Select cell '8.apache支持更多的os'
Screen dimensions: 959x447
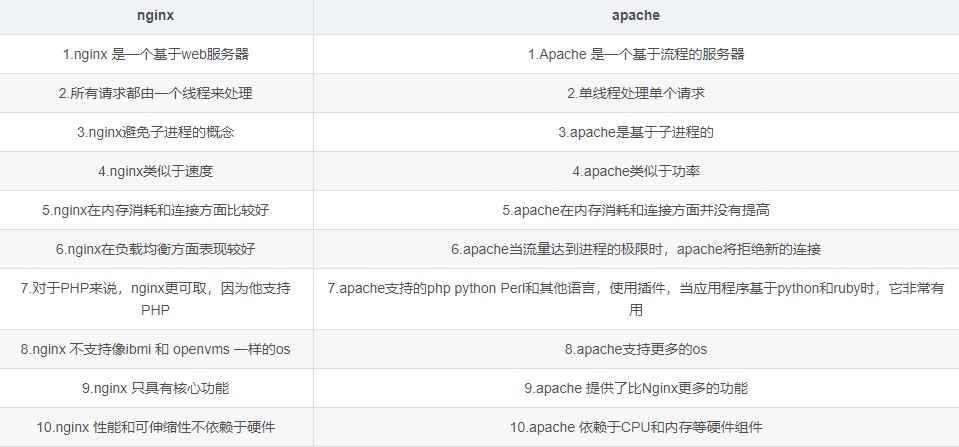636,349
